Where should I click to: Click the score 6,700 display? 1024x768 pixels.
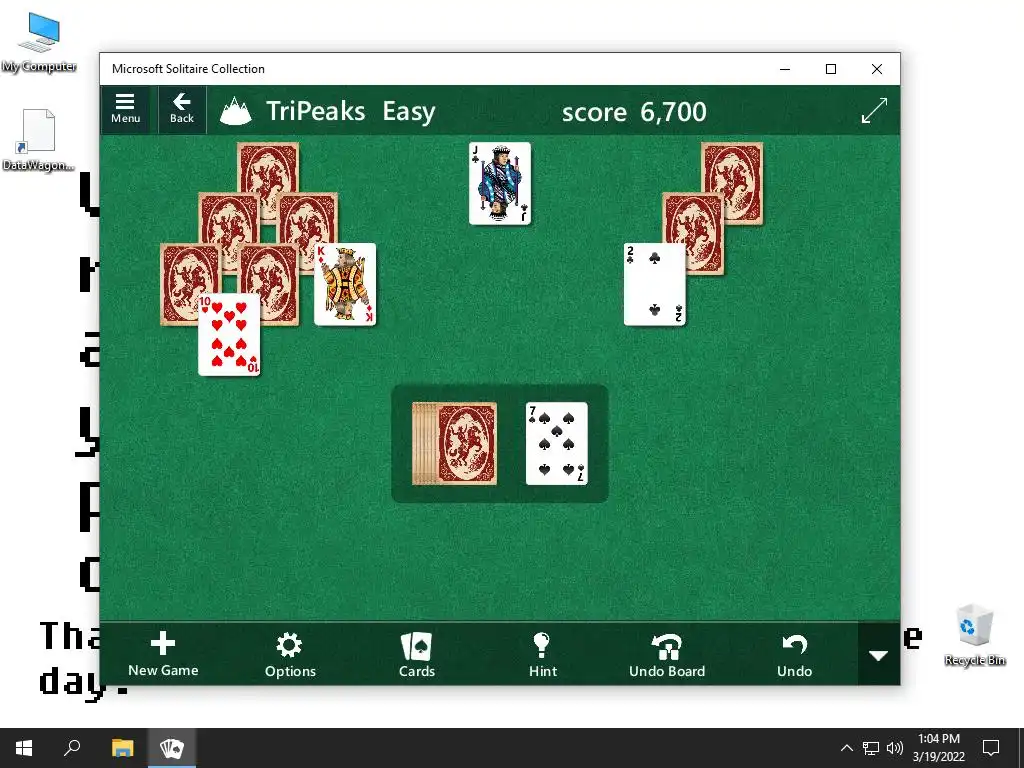tap(633, 112)
